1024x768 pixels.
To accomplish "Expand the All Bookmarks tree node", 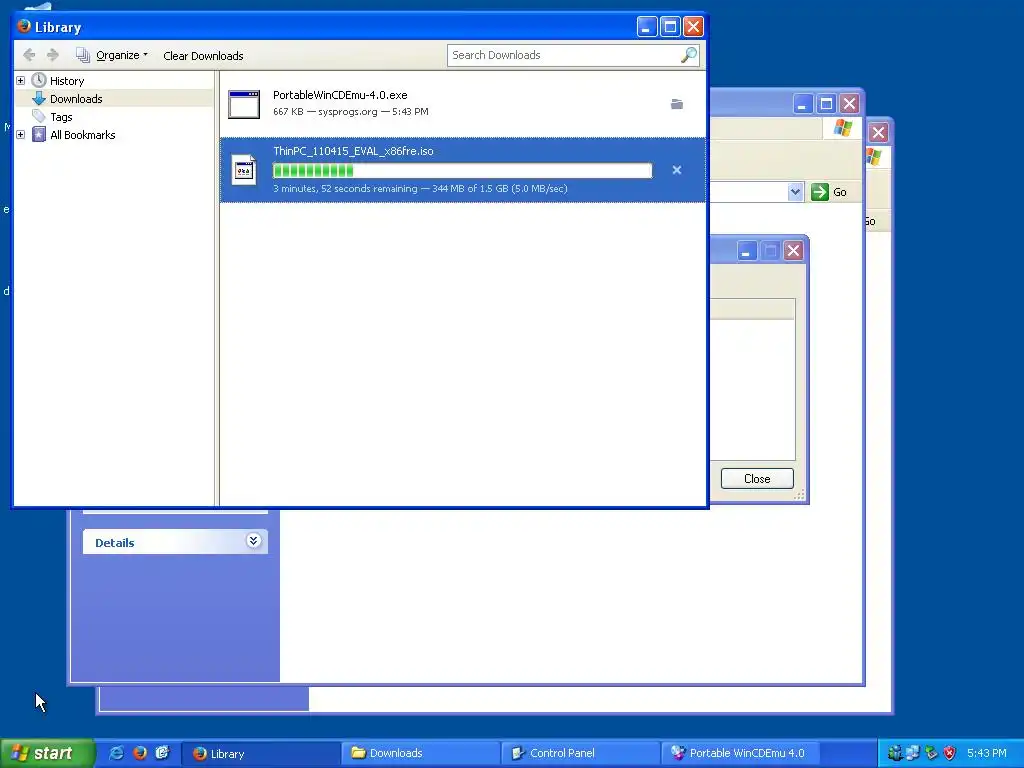I will tap(20, 135).
